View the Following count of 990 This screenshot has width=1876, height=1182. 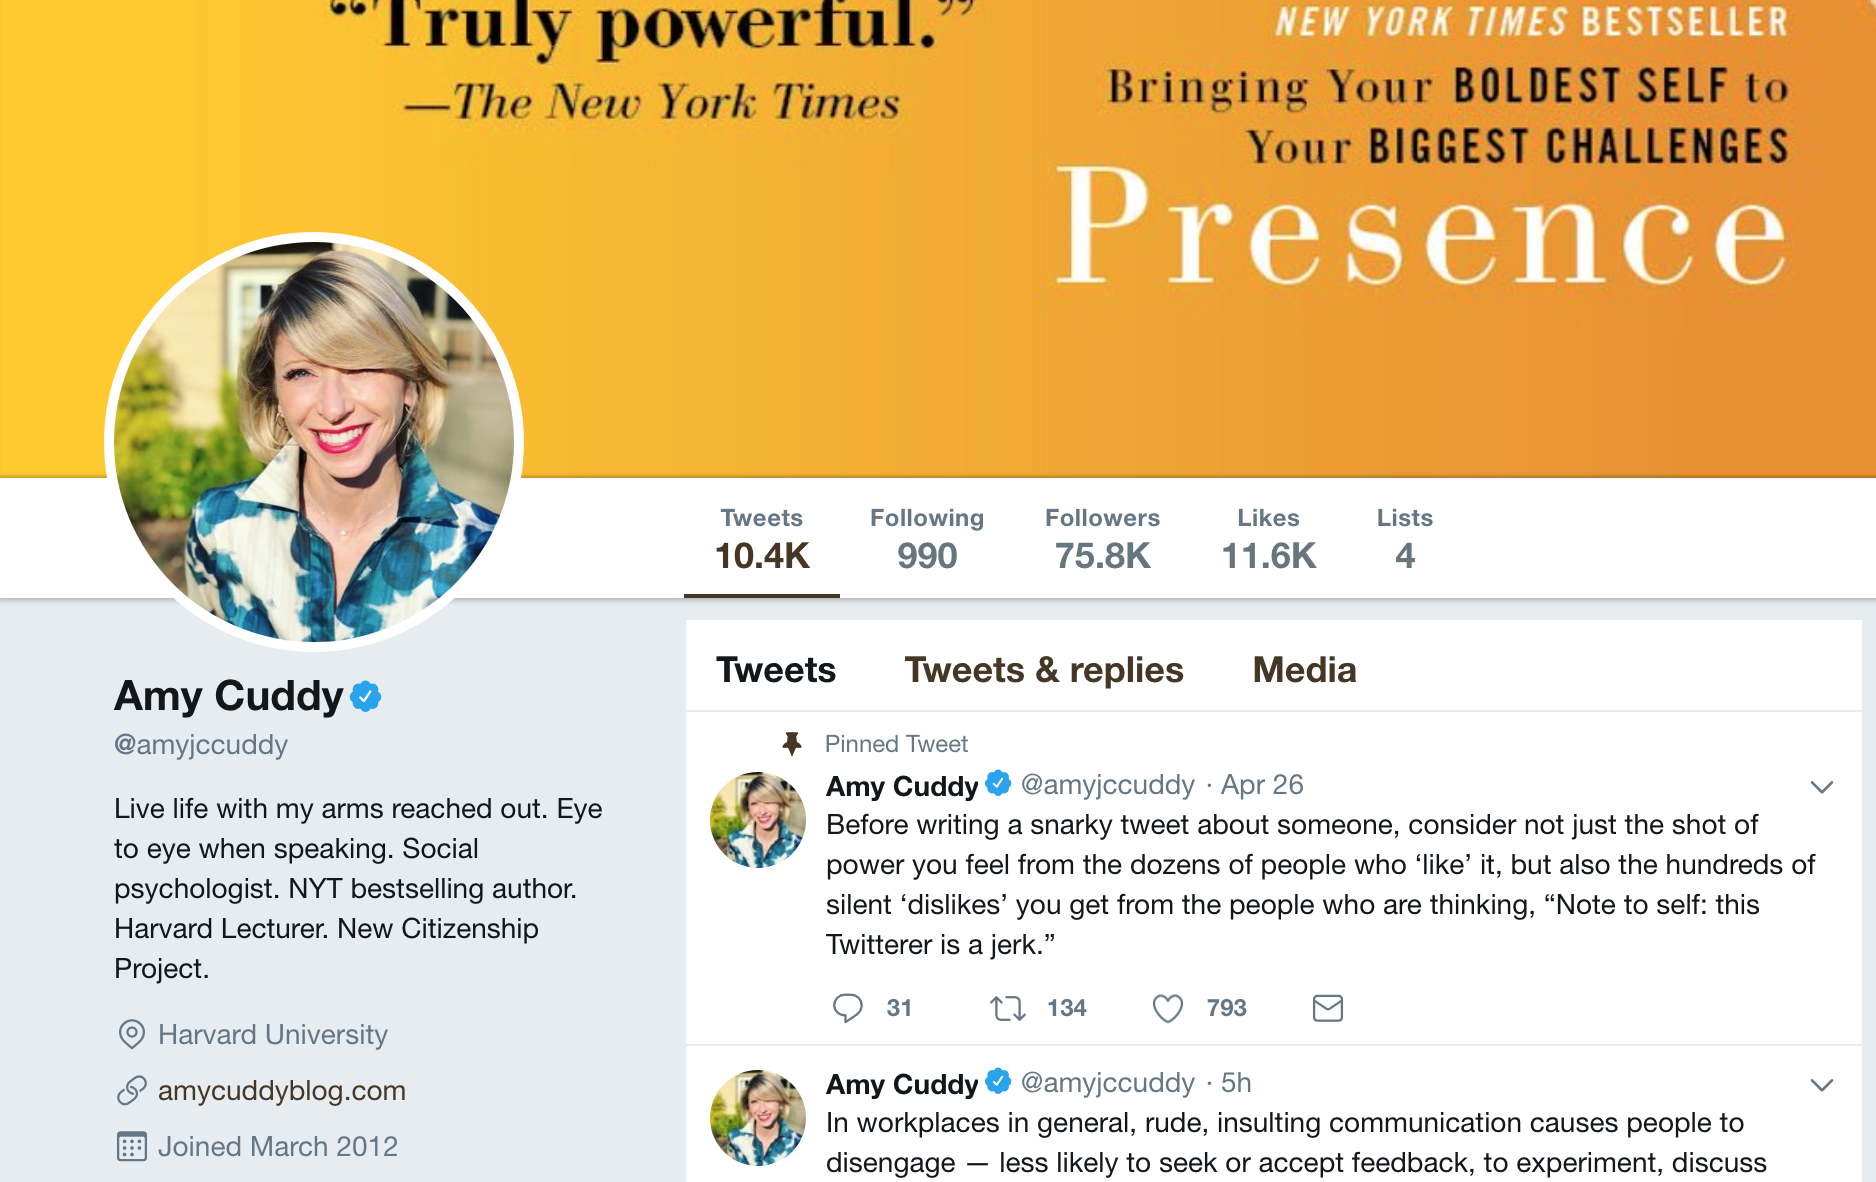pos(926,538)
